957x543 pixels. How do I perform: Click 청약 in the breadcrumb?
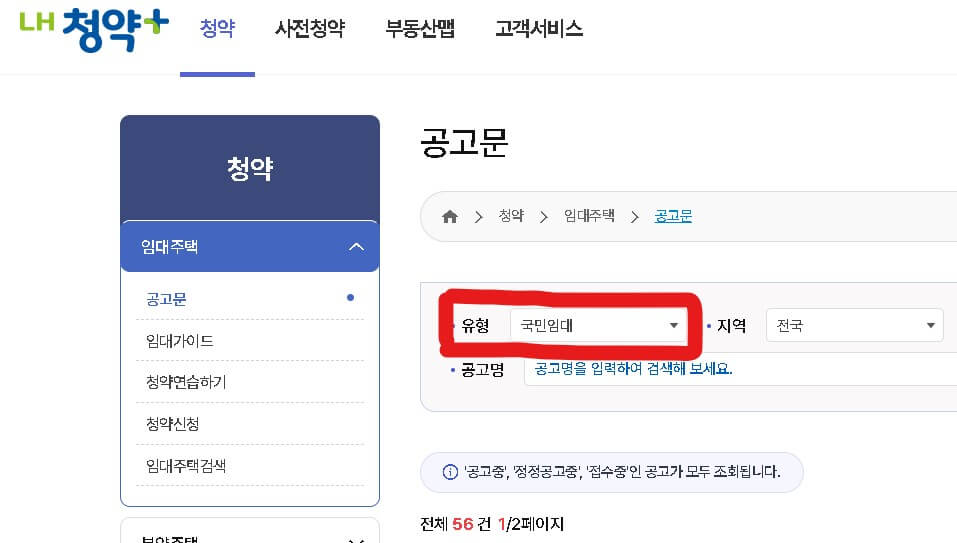pos(511,216)
